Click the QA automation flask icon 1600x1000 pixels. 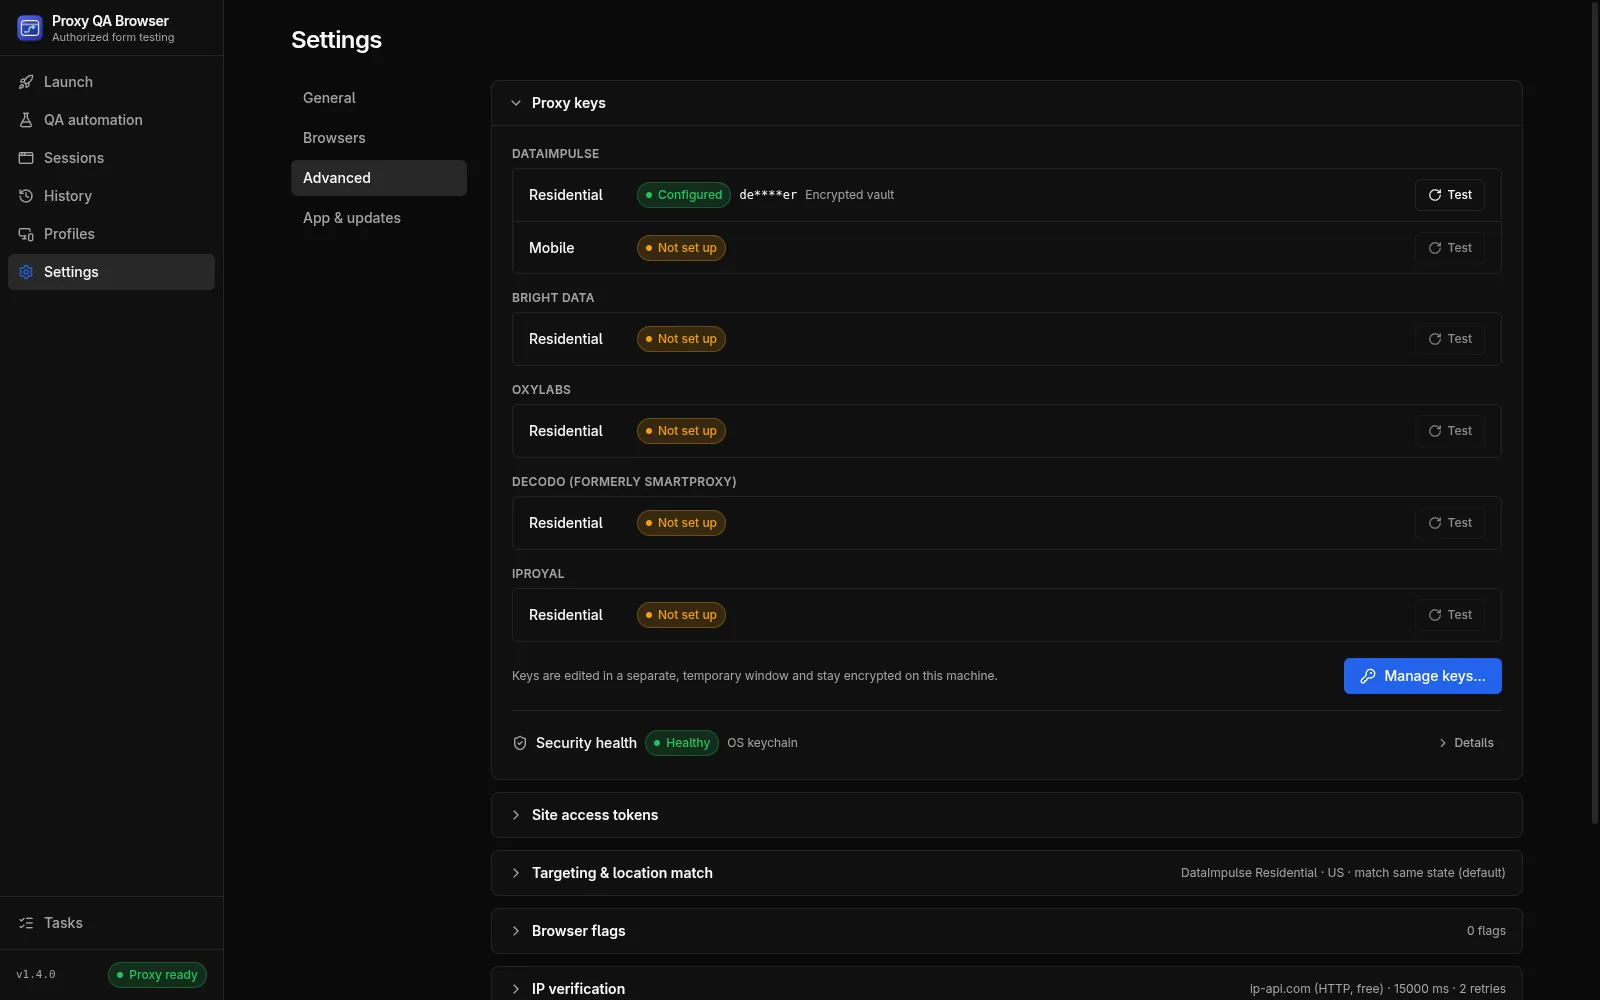26,120
